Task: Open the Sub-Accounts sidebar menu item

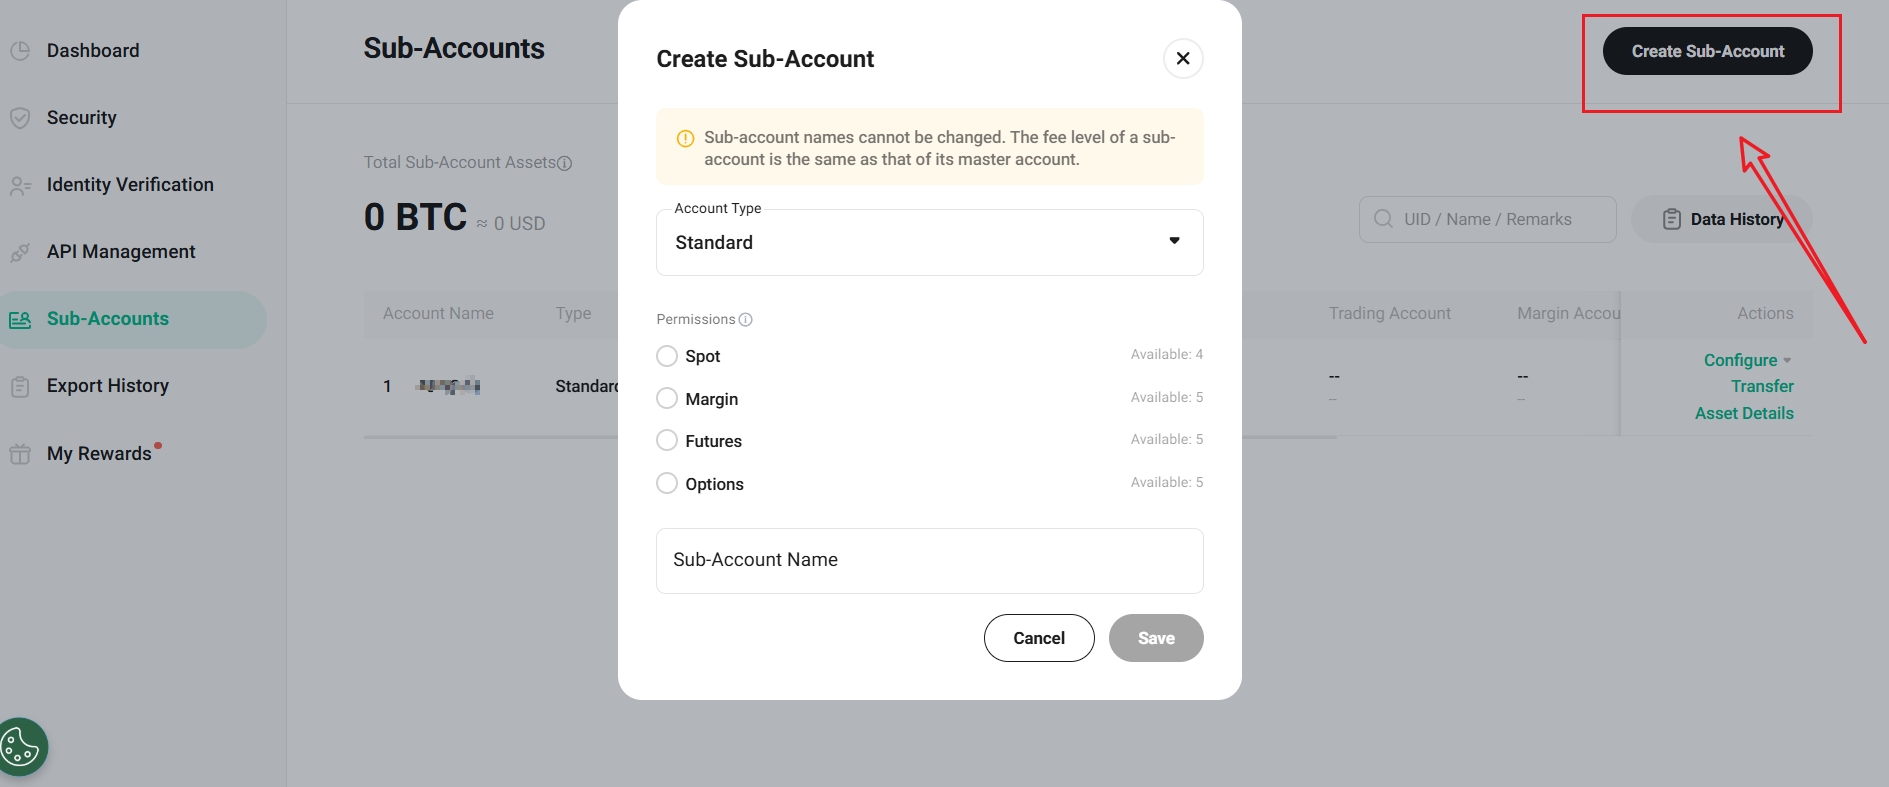Action: [x=108, y=319]
